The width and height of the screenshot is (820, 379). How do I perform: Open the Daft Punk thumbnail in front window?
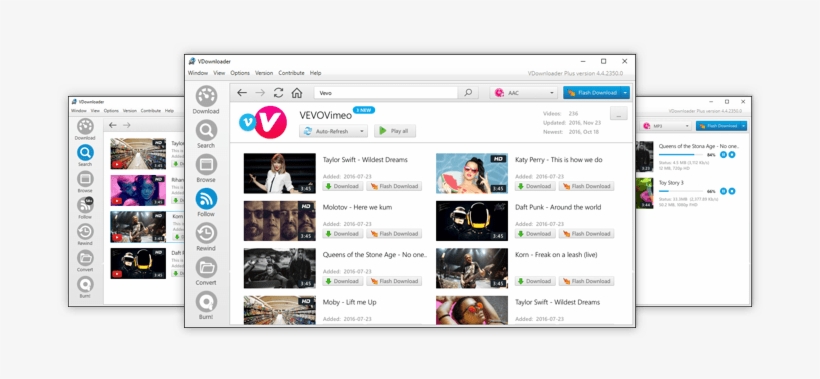pyautogui.click(x=472, y=221)
